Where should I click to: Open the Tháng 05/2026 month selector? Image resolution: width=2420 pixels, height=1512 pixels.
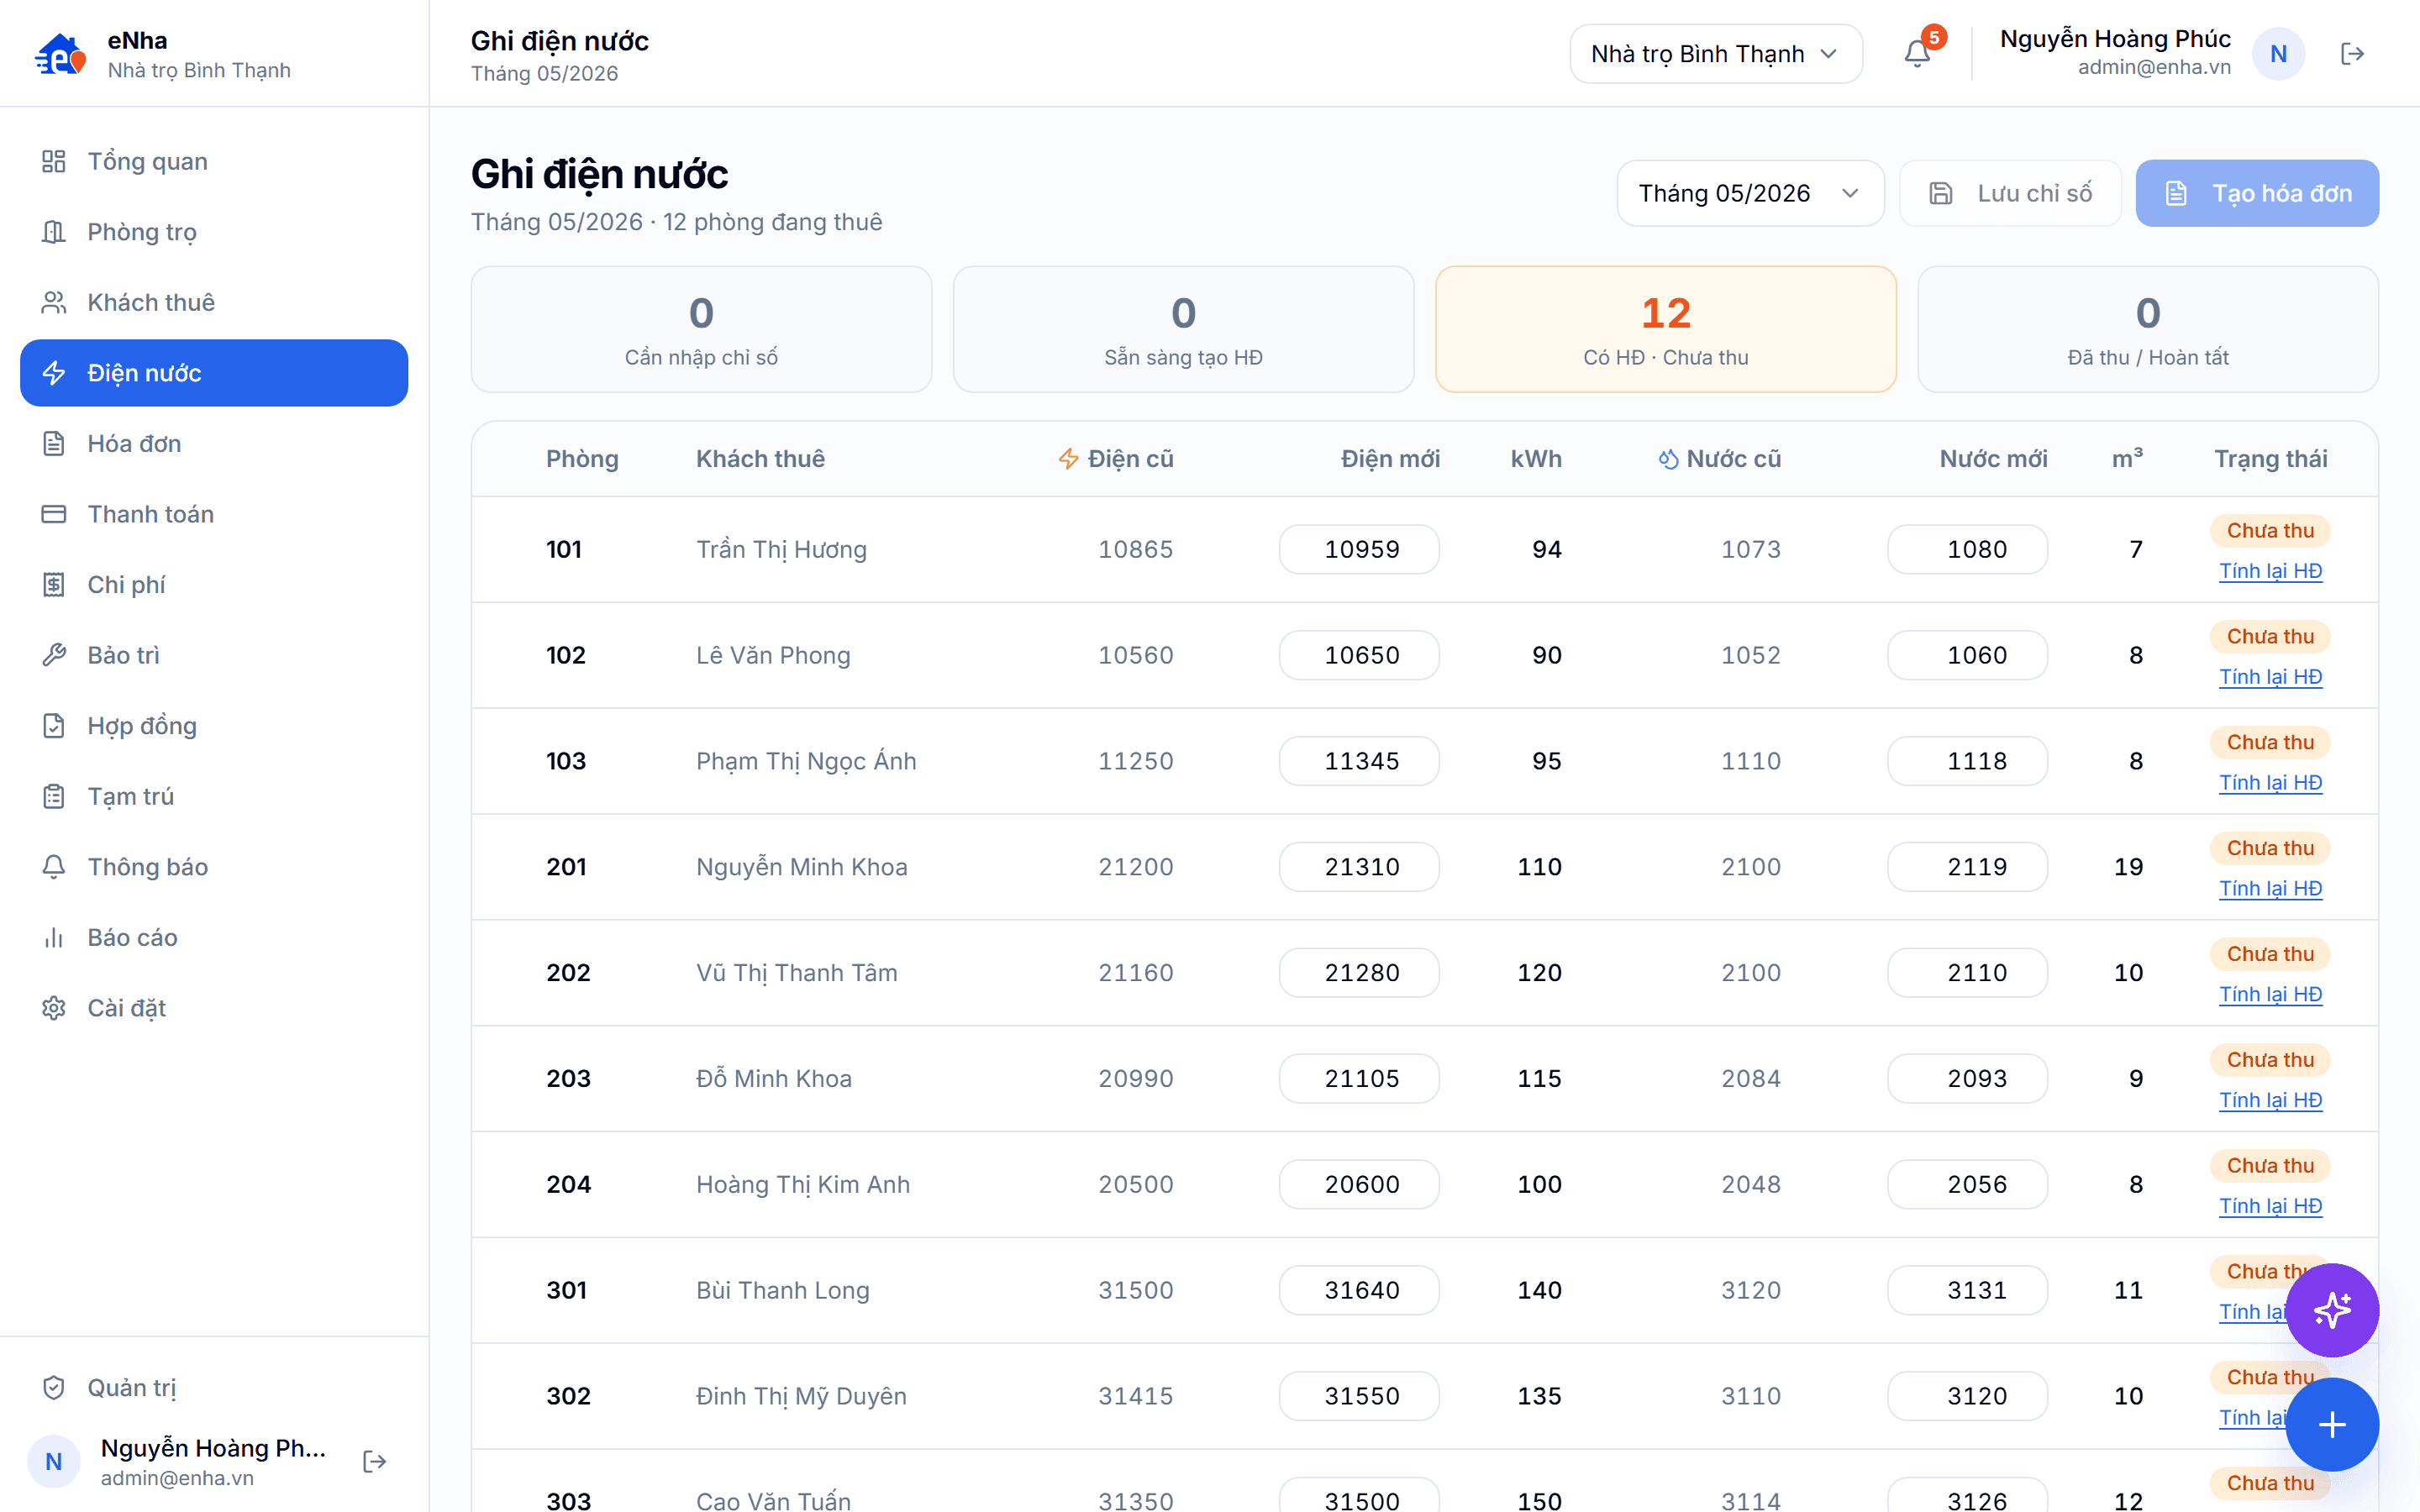[1750, 193]
